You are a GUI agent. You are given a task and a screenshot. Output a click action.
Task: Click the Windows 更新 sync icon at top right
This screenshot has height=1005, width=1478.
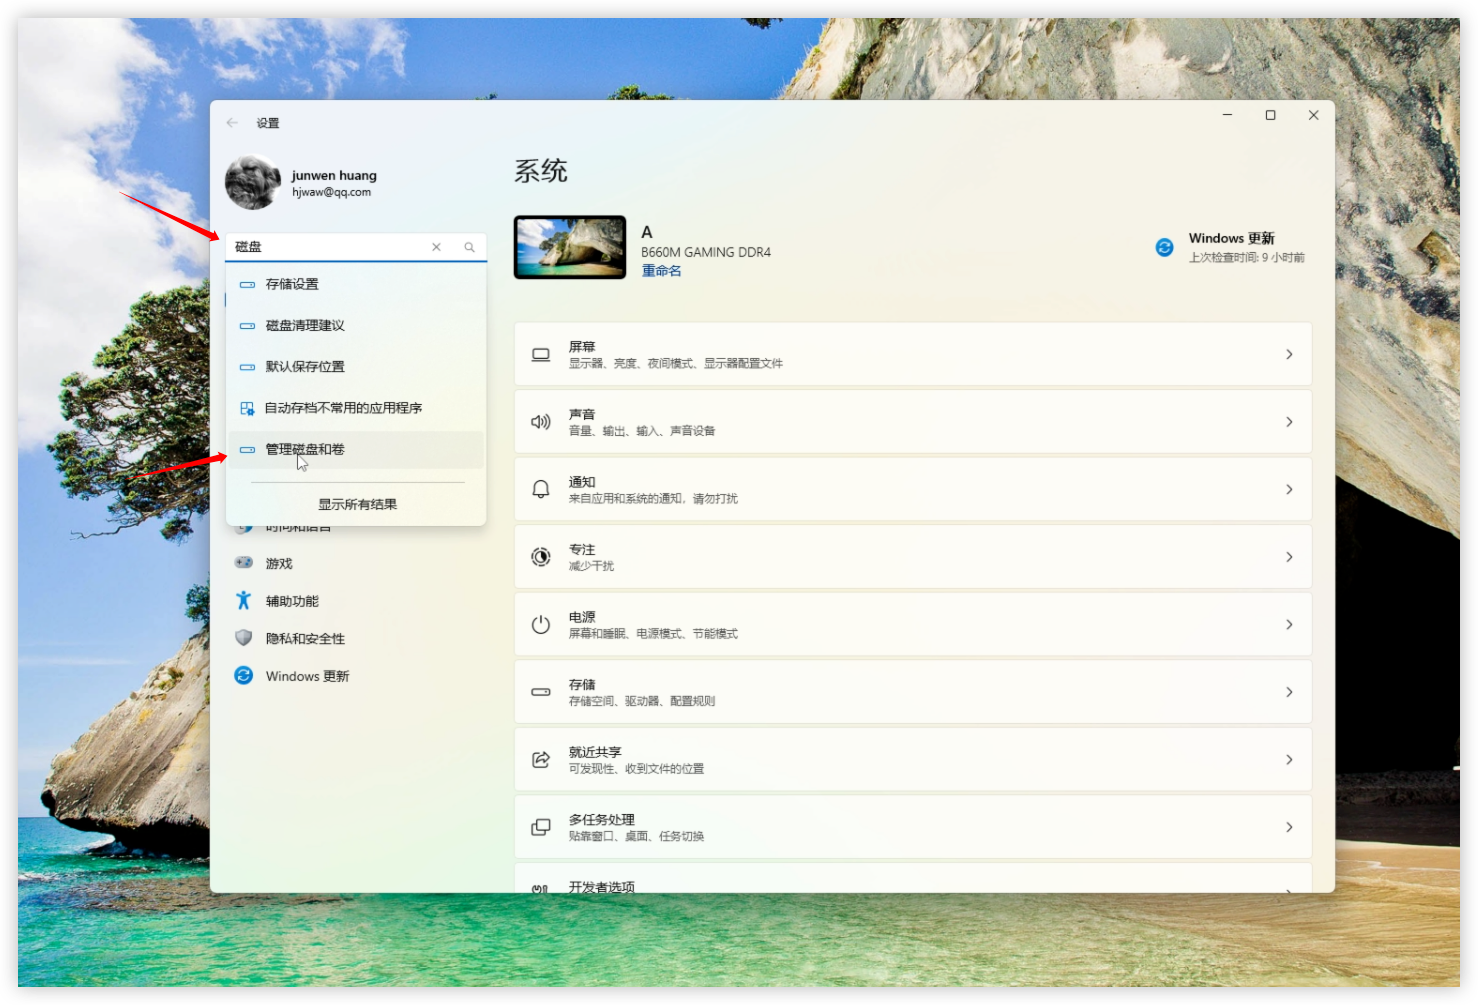tap(1164, 247)
